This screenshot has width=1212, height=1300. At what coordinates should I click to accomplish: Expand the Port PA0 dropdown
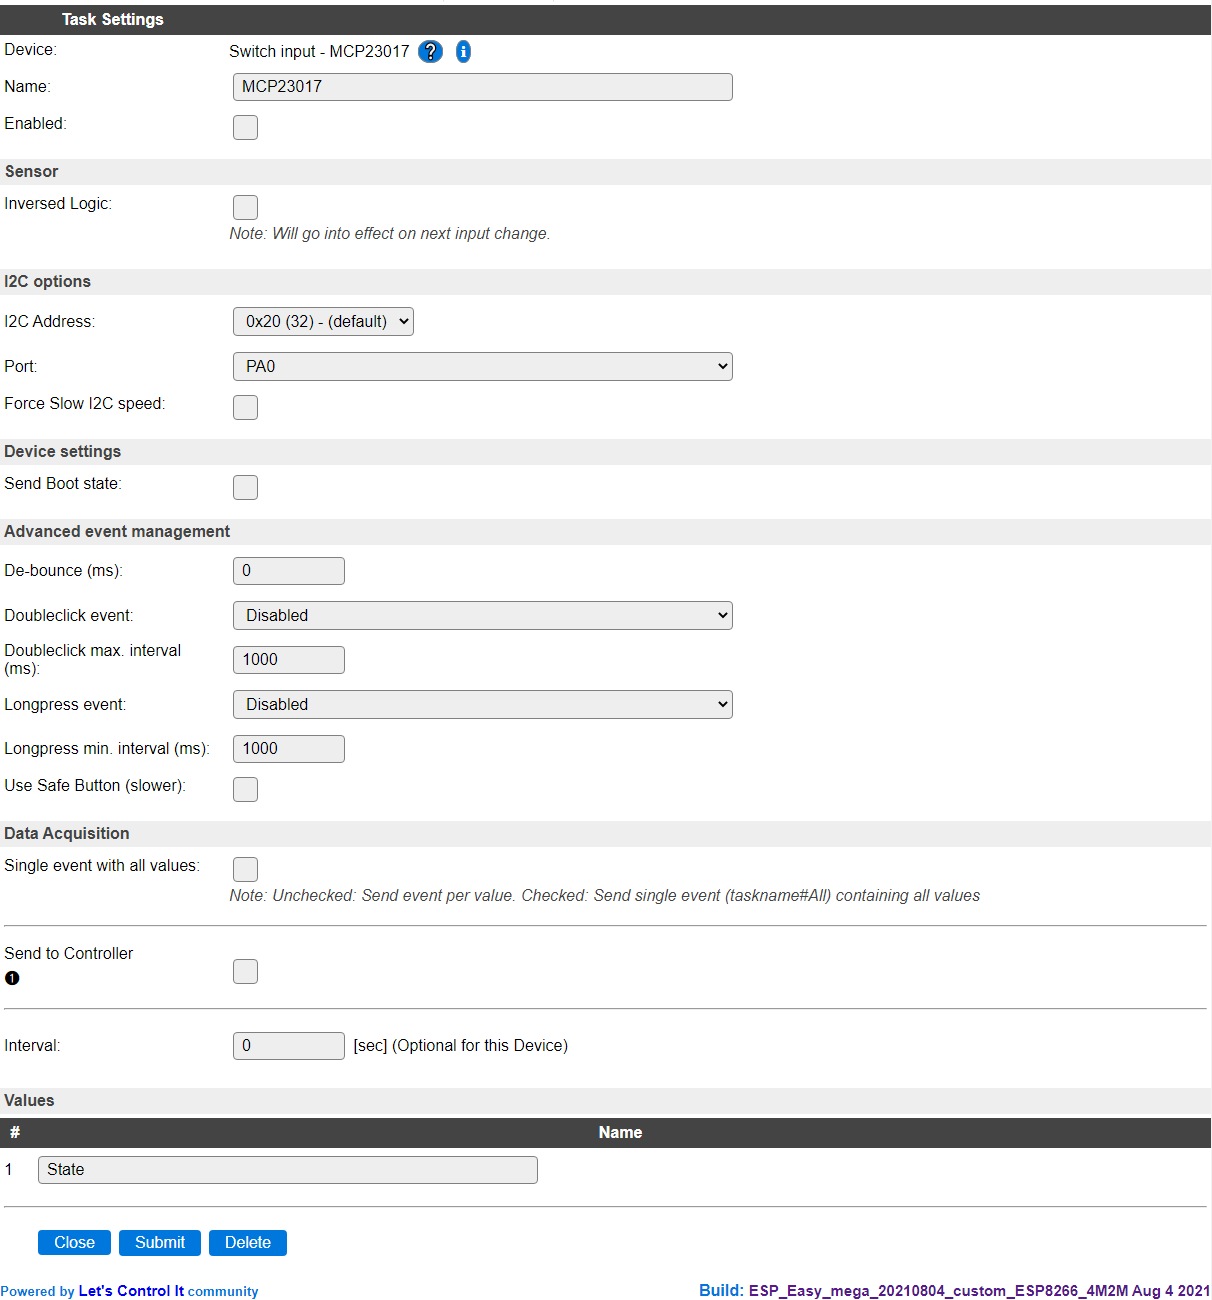pyautogui.click(x=483, y=366)
